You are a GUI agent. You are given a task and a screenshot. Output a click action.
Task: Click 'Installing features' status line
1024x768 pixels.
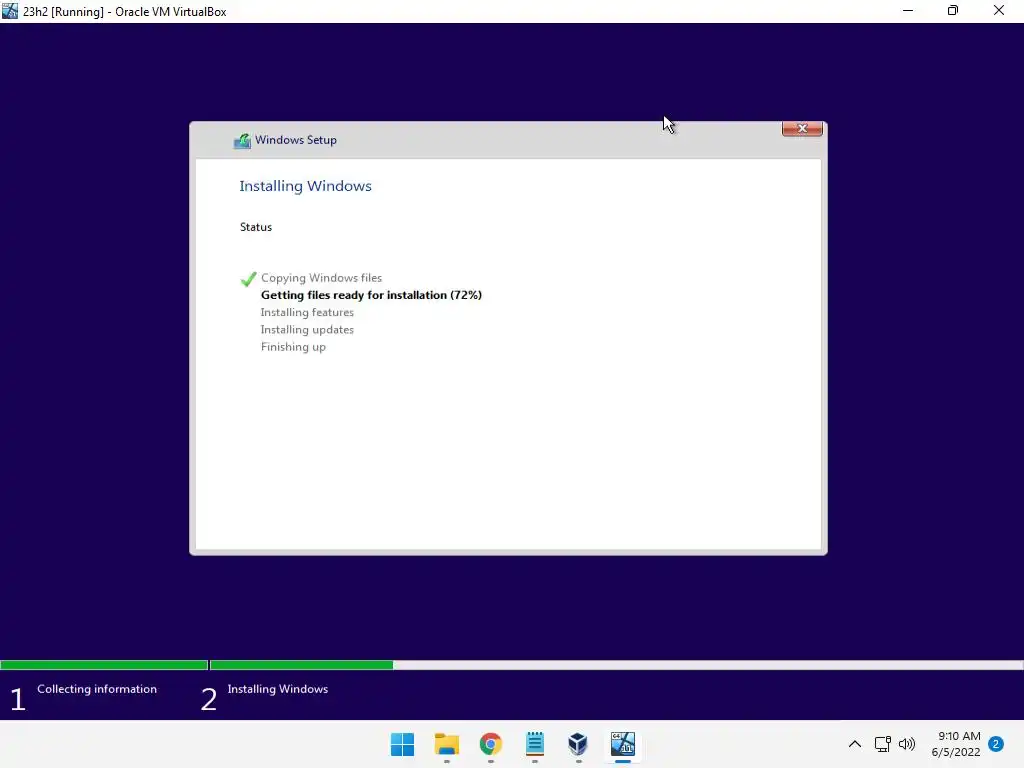click(x=307, y=312)
